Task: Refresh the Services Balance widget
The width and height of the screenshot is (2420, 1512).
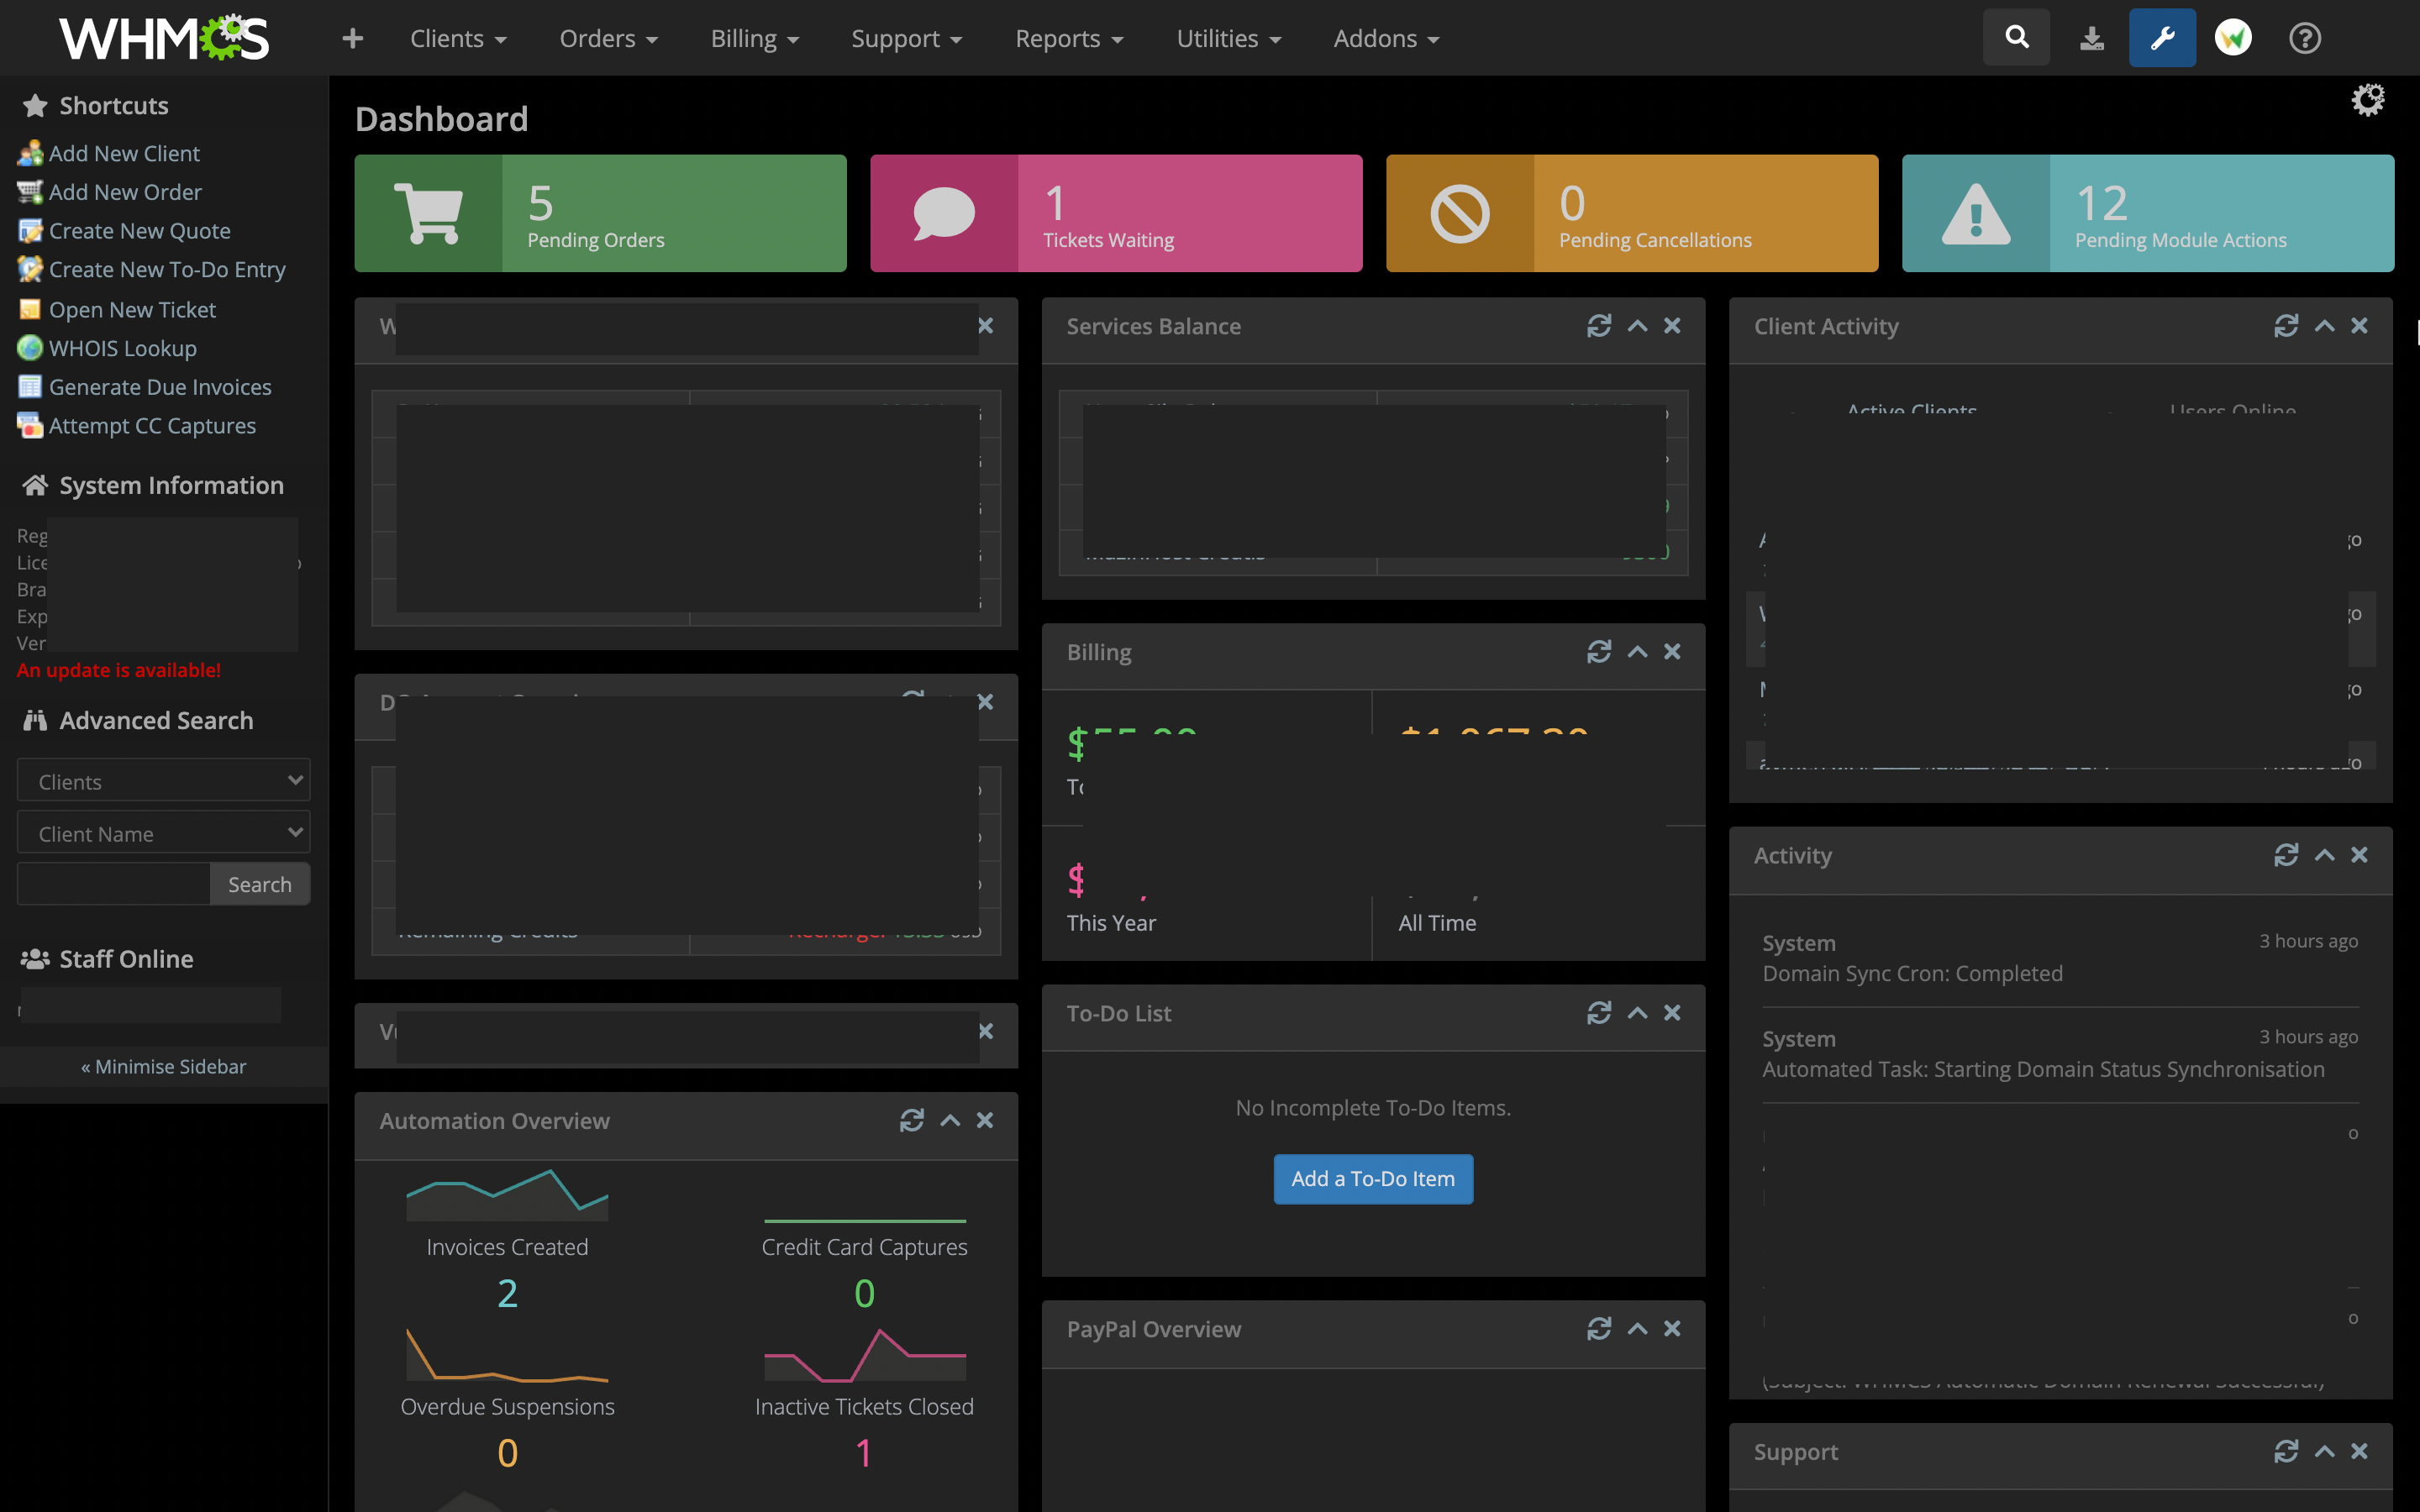Action: tap(1598, 326)
